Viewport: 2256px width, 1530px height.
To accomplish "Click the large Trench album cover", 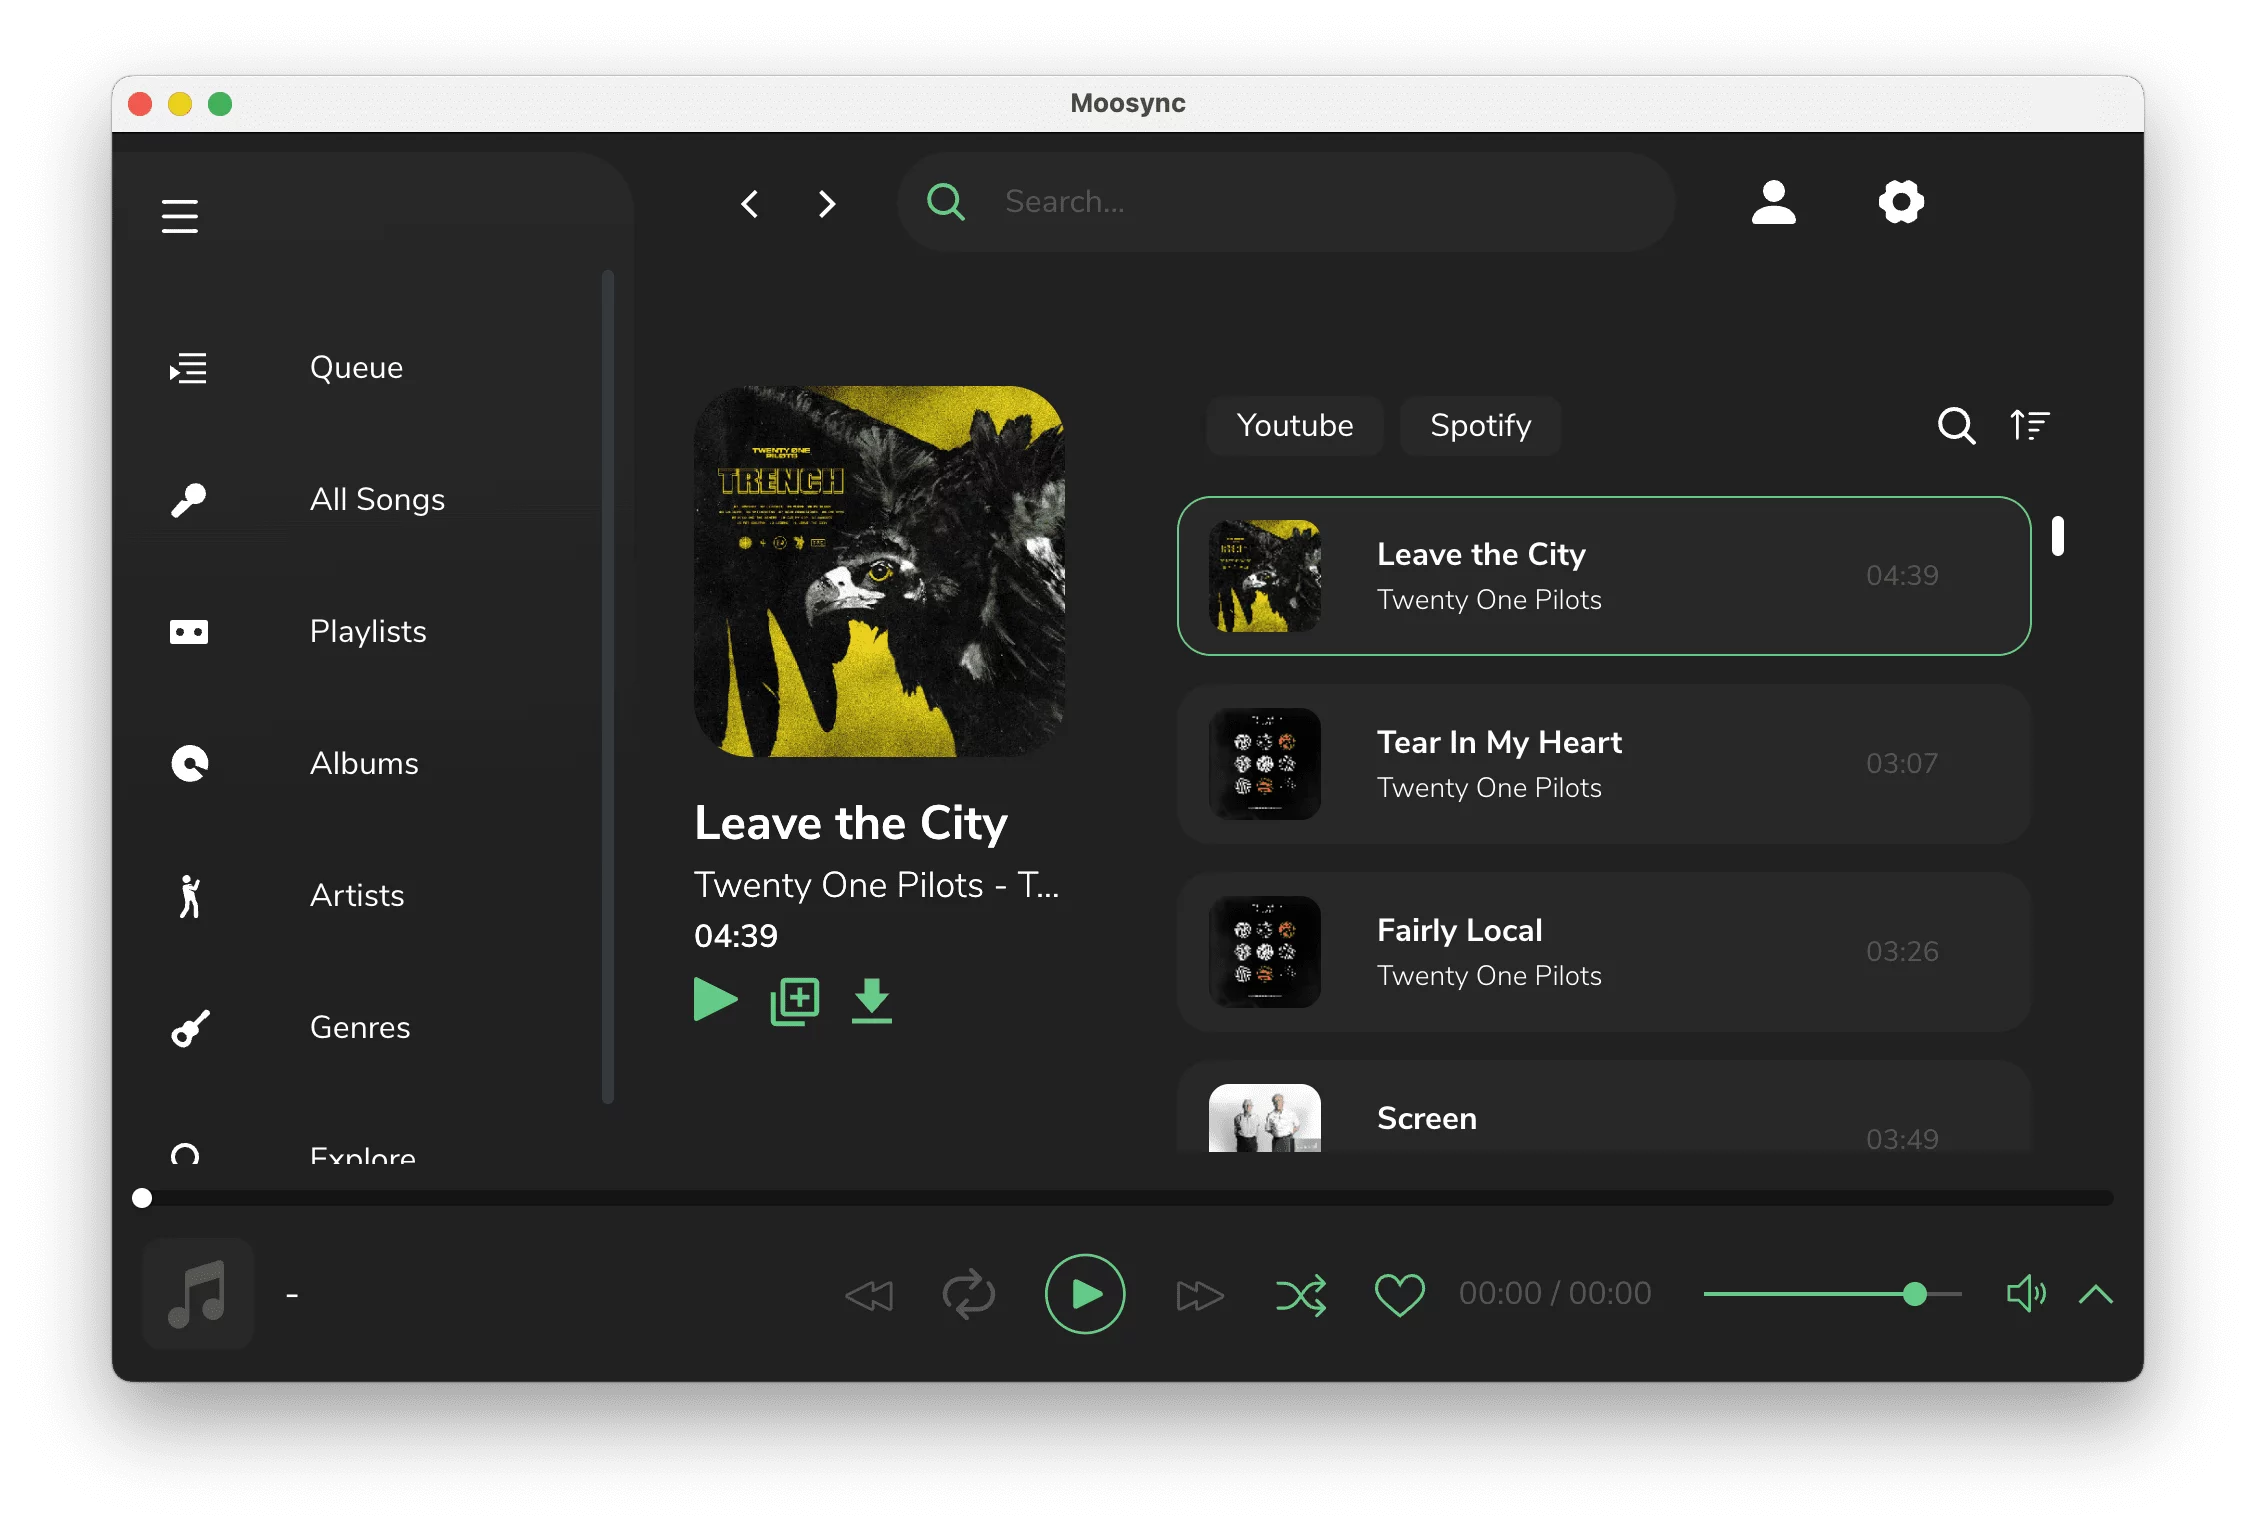I will click(879, 572).
